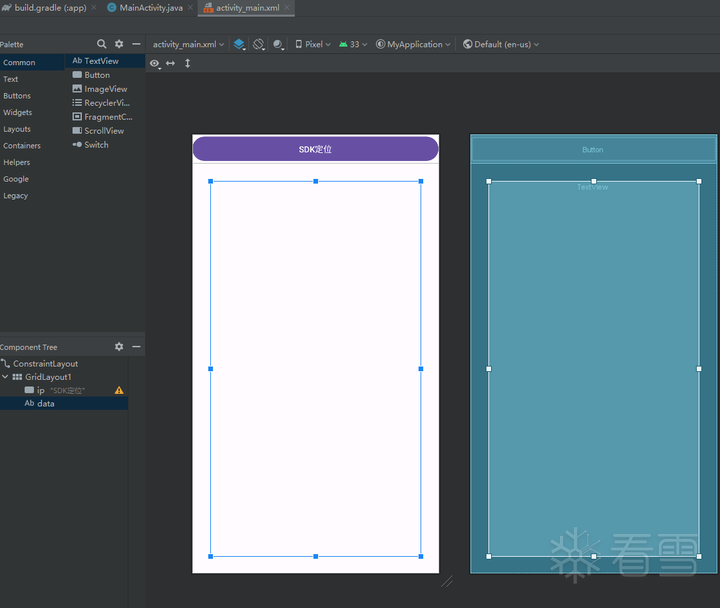Switch to MainActivity.java tab
720x608 pixels.
(x=150, y=8)
